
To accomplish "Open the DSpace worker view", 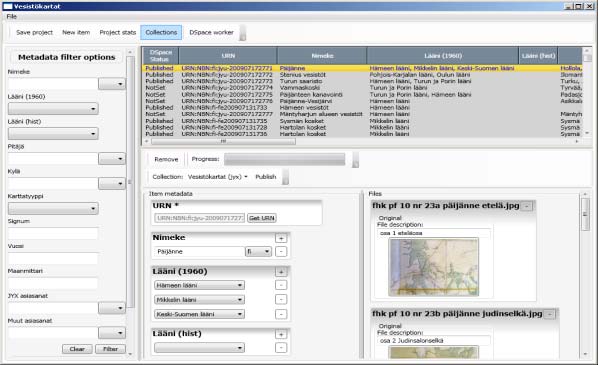I will pyautogui.click(x=211, y=32).
